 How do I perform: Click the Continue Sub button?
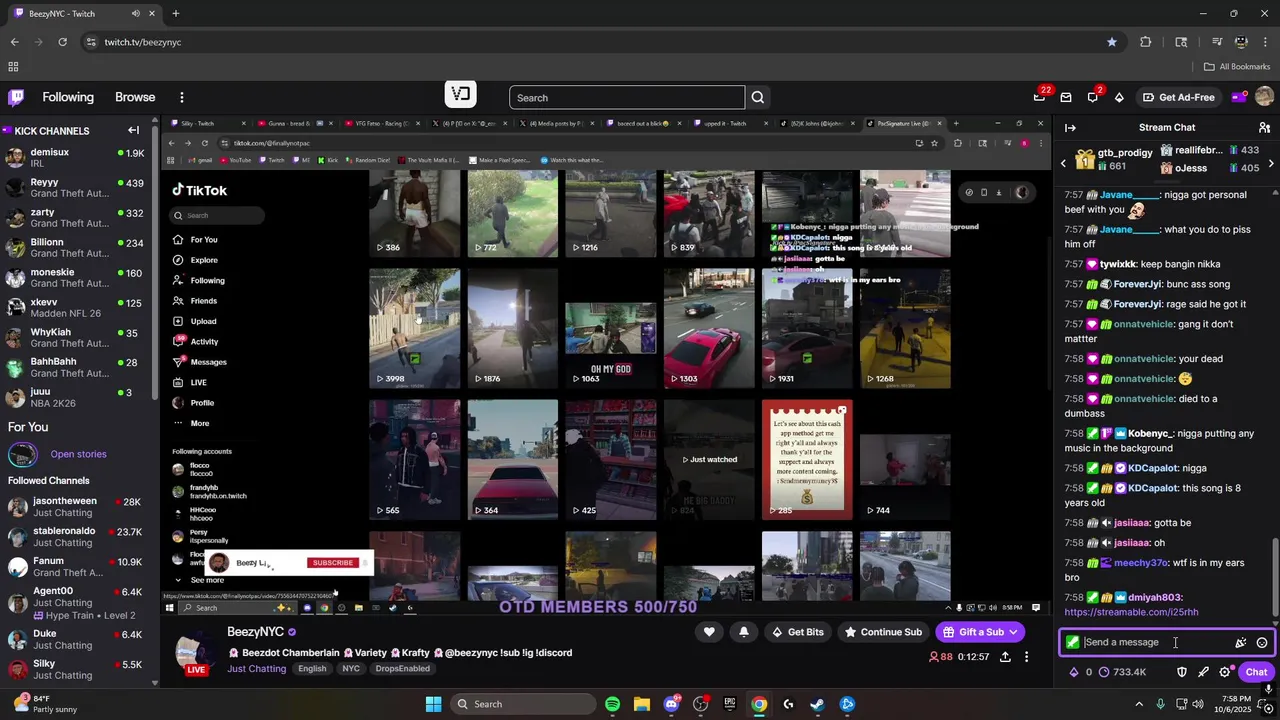[883, 632]
